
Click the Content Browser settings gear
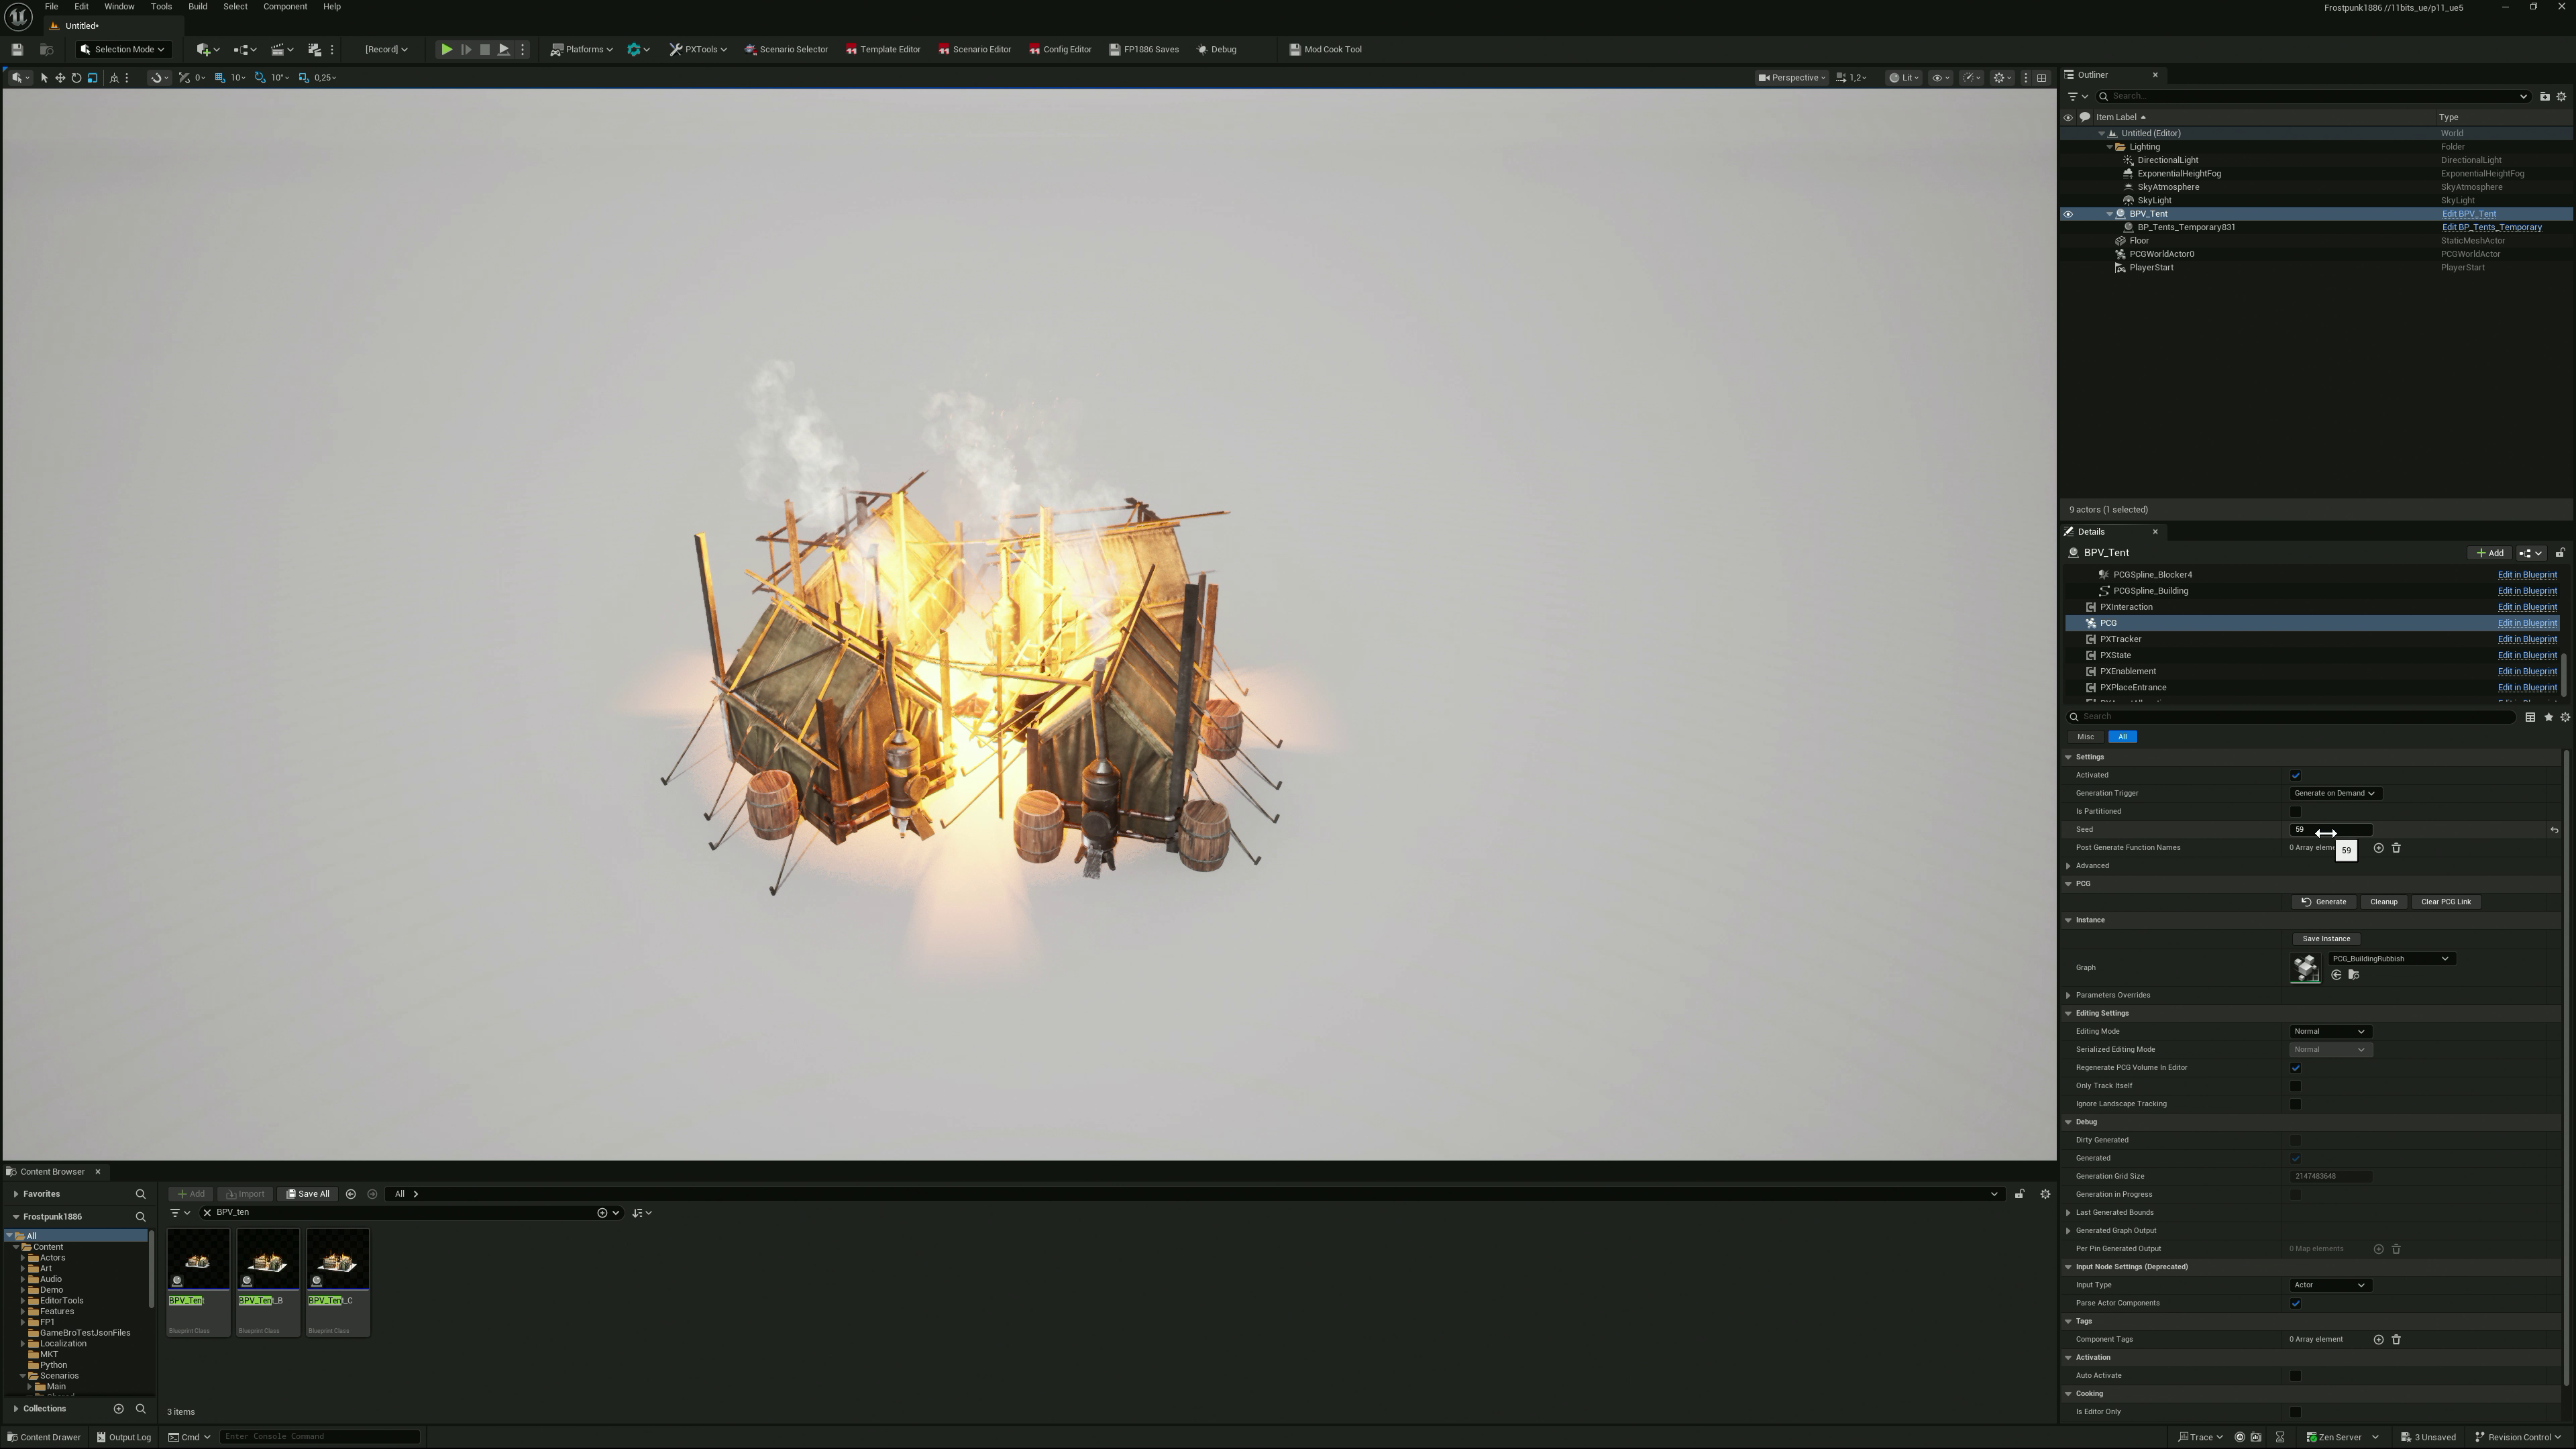2045,1194
